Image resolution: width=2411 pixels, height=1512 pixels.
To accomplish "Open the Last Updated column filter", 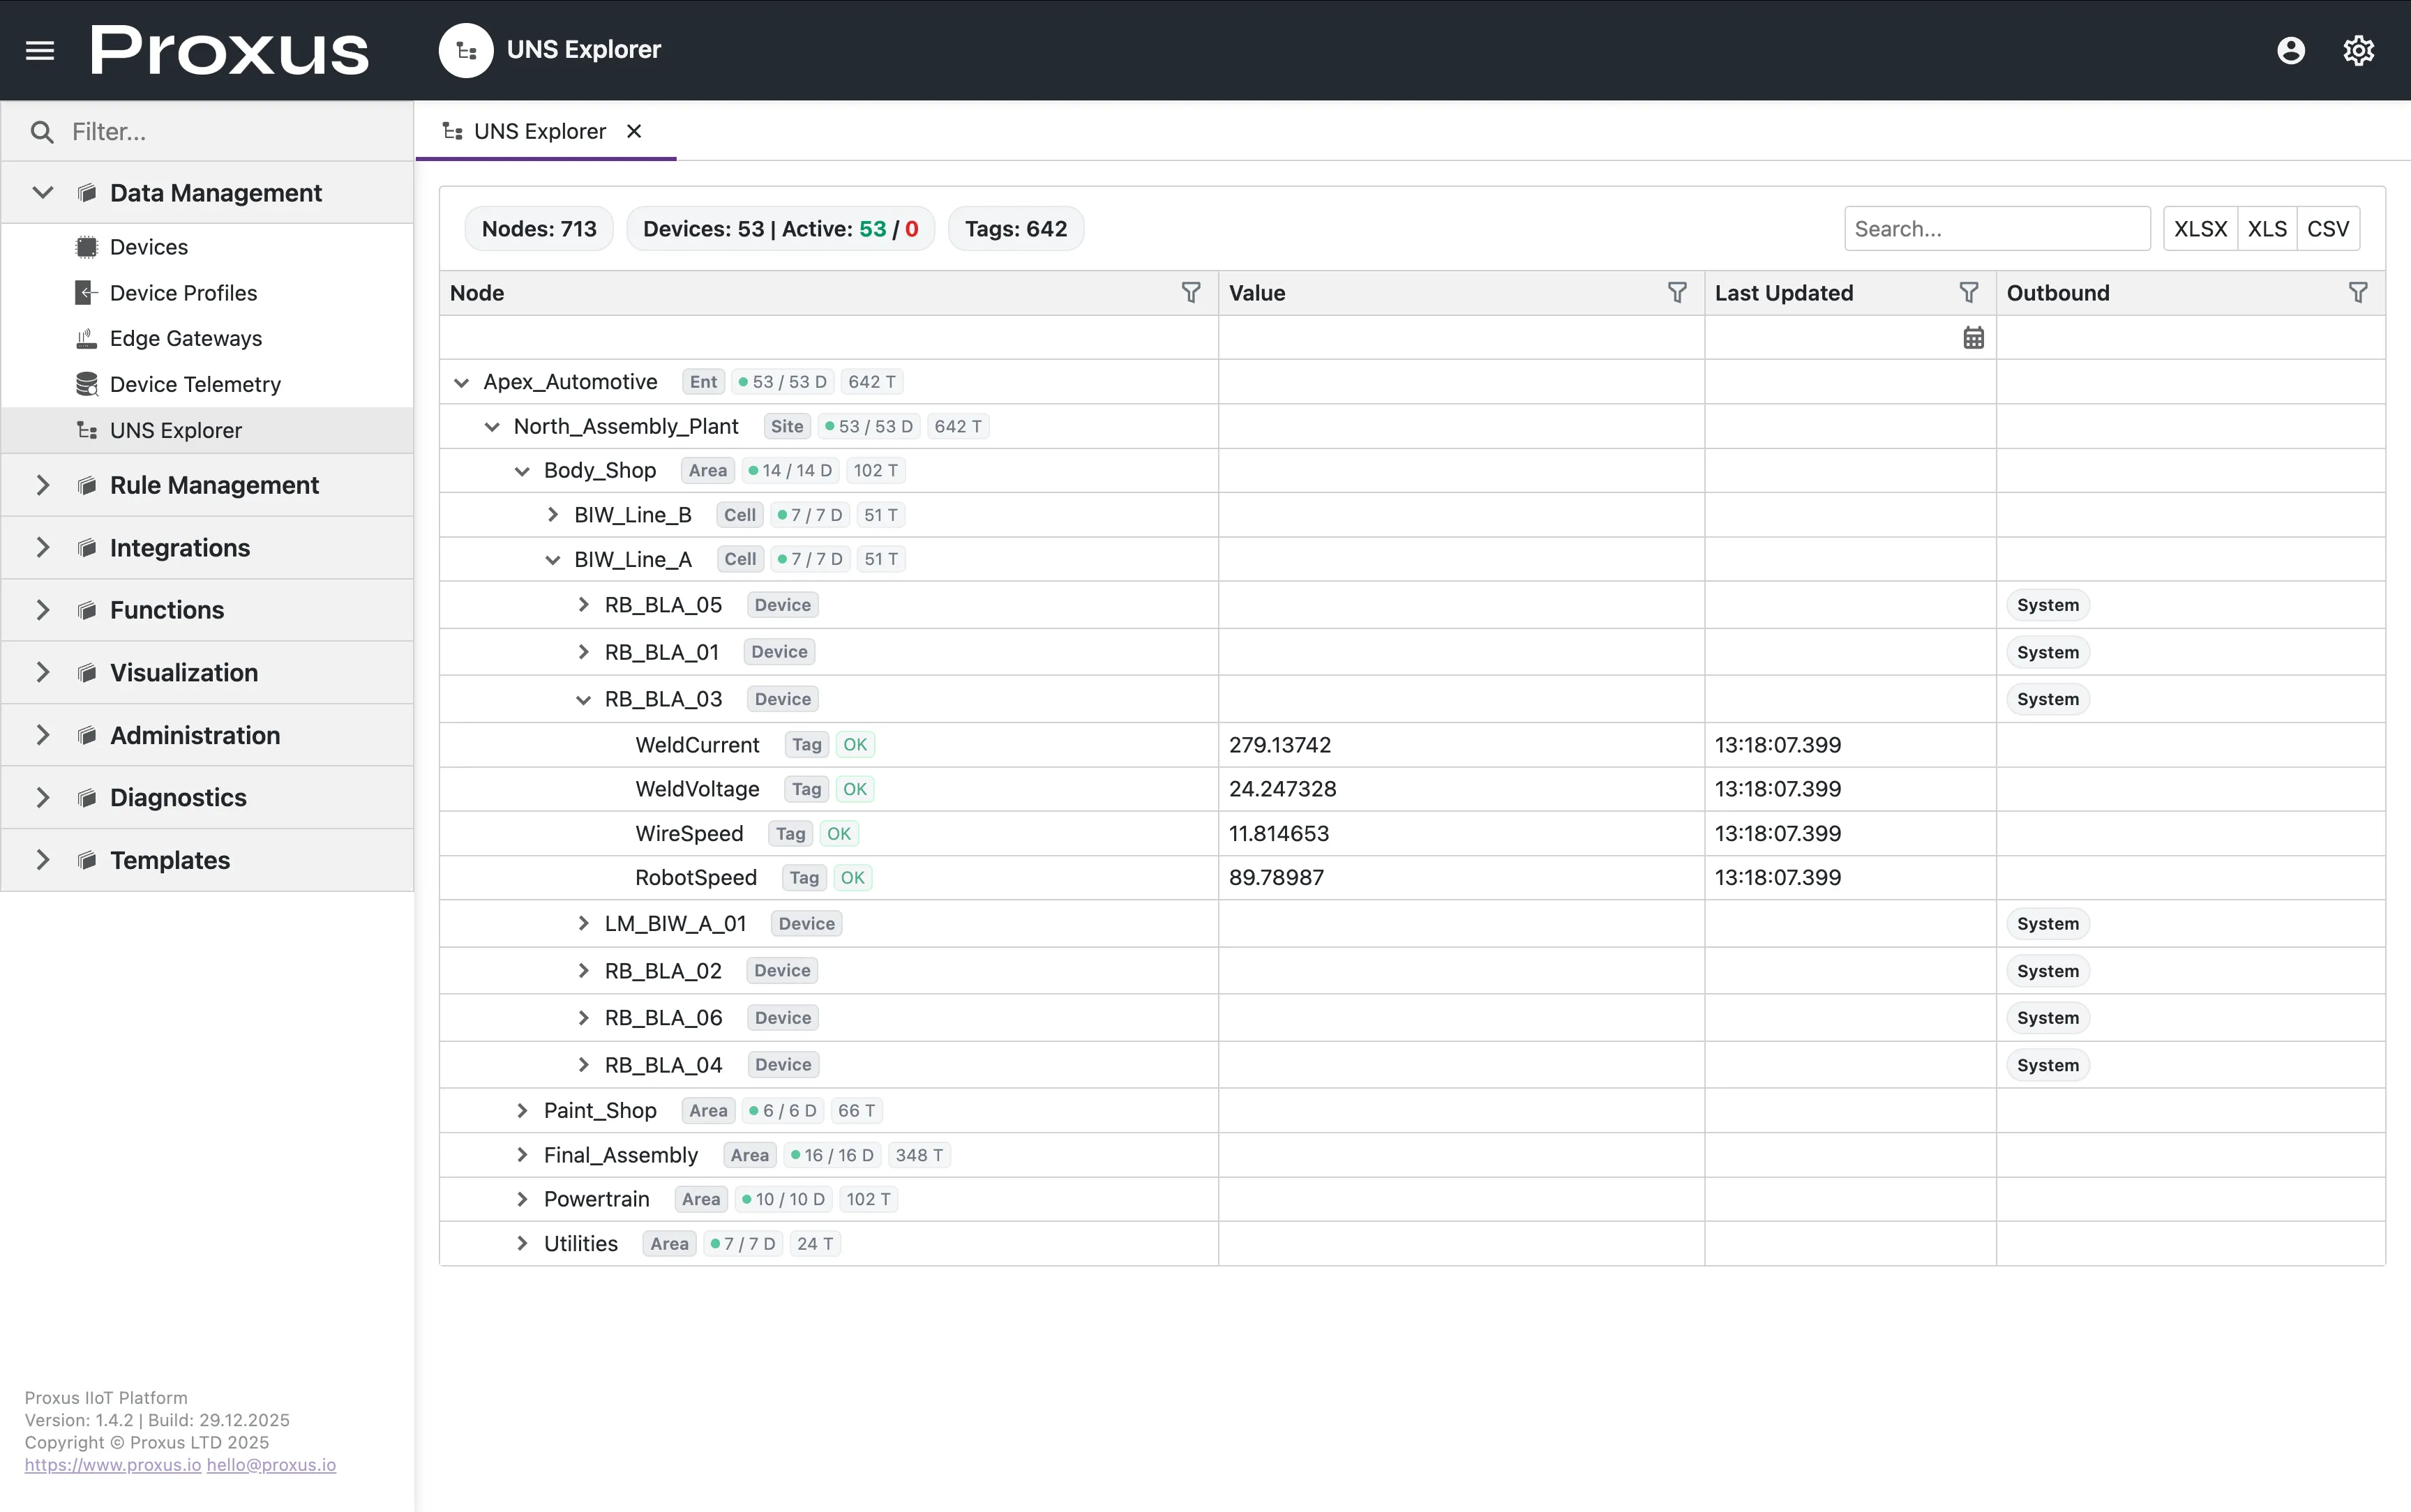I will tap(1969, 292).
